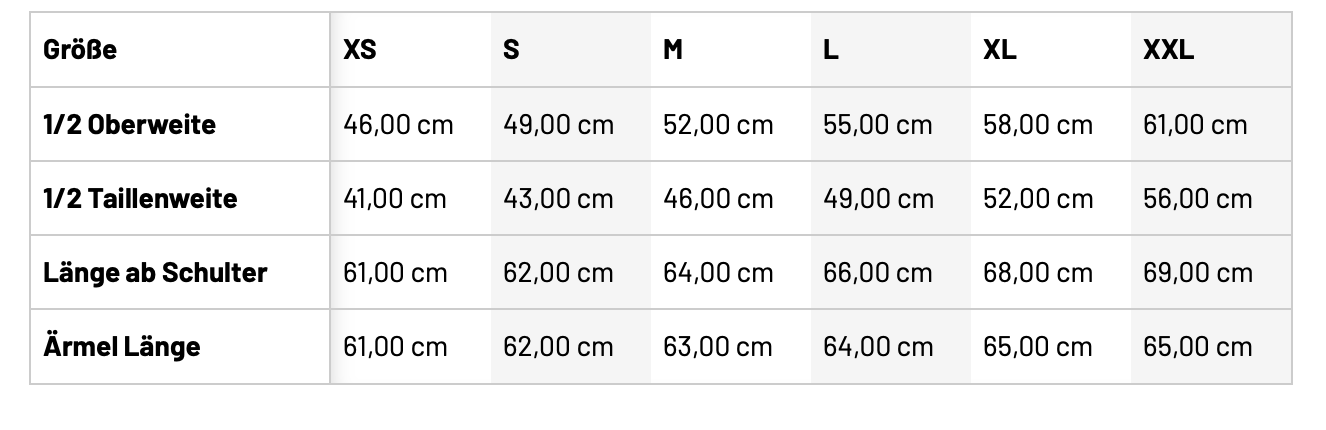Screen dimensions: 1326x430
Task: Select the 41,00 cm Taillenweite cell
Action: [x=395, y=199]
